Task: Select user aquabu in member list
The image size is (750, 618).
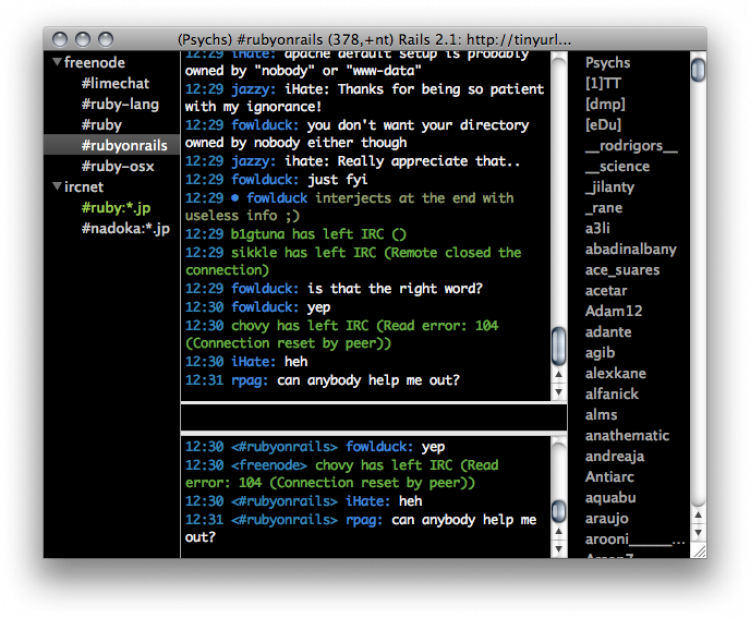Action: click(610, 497)
